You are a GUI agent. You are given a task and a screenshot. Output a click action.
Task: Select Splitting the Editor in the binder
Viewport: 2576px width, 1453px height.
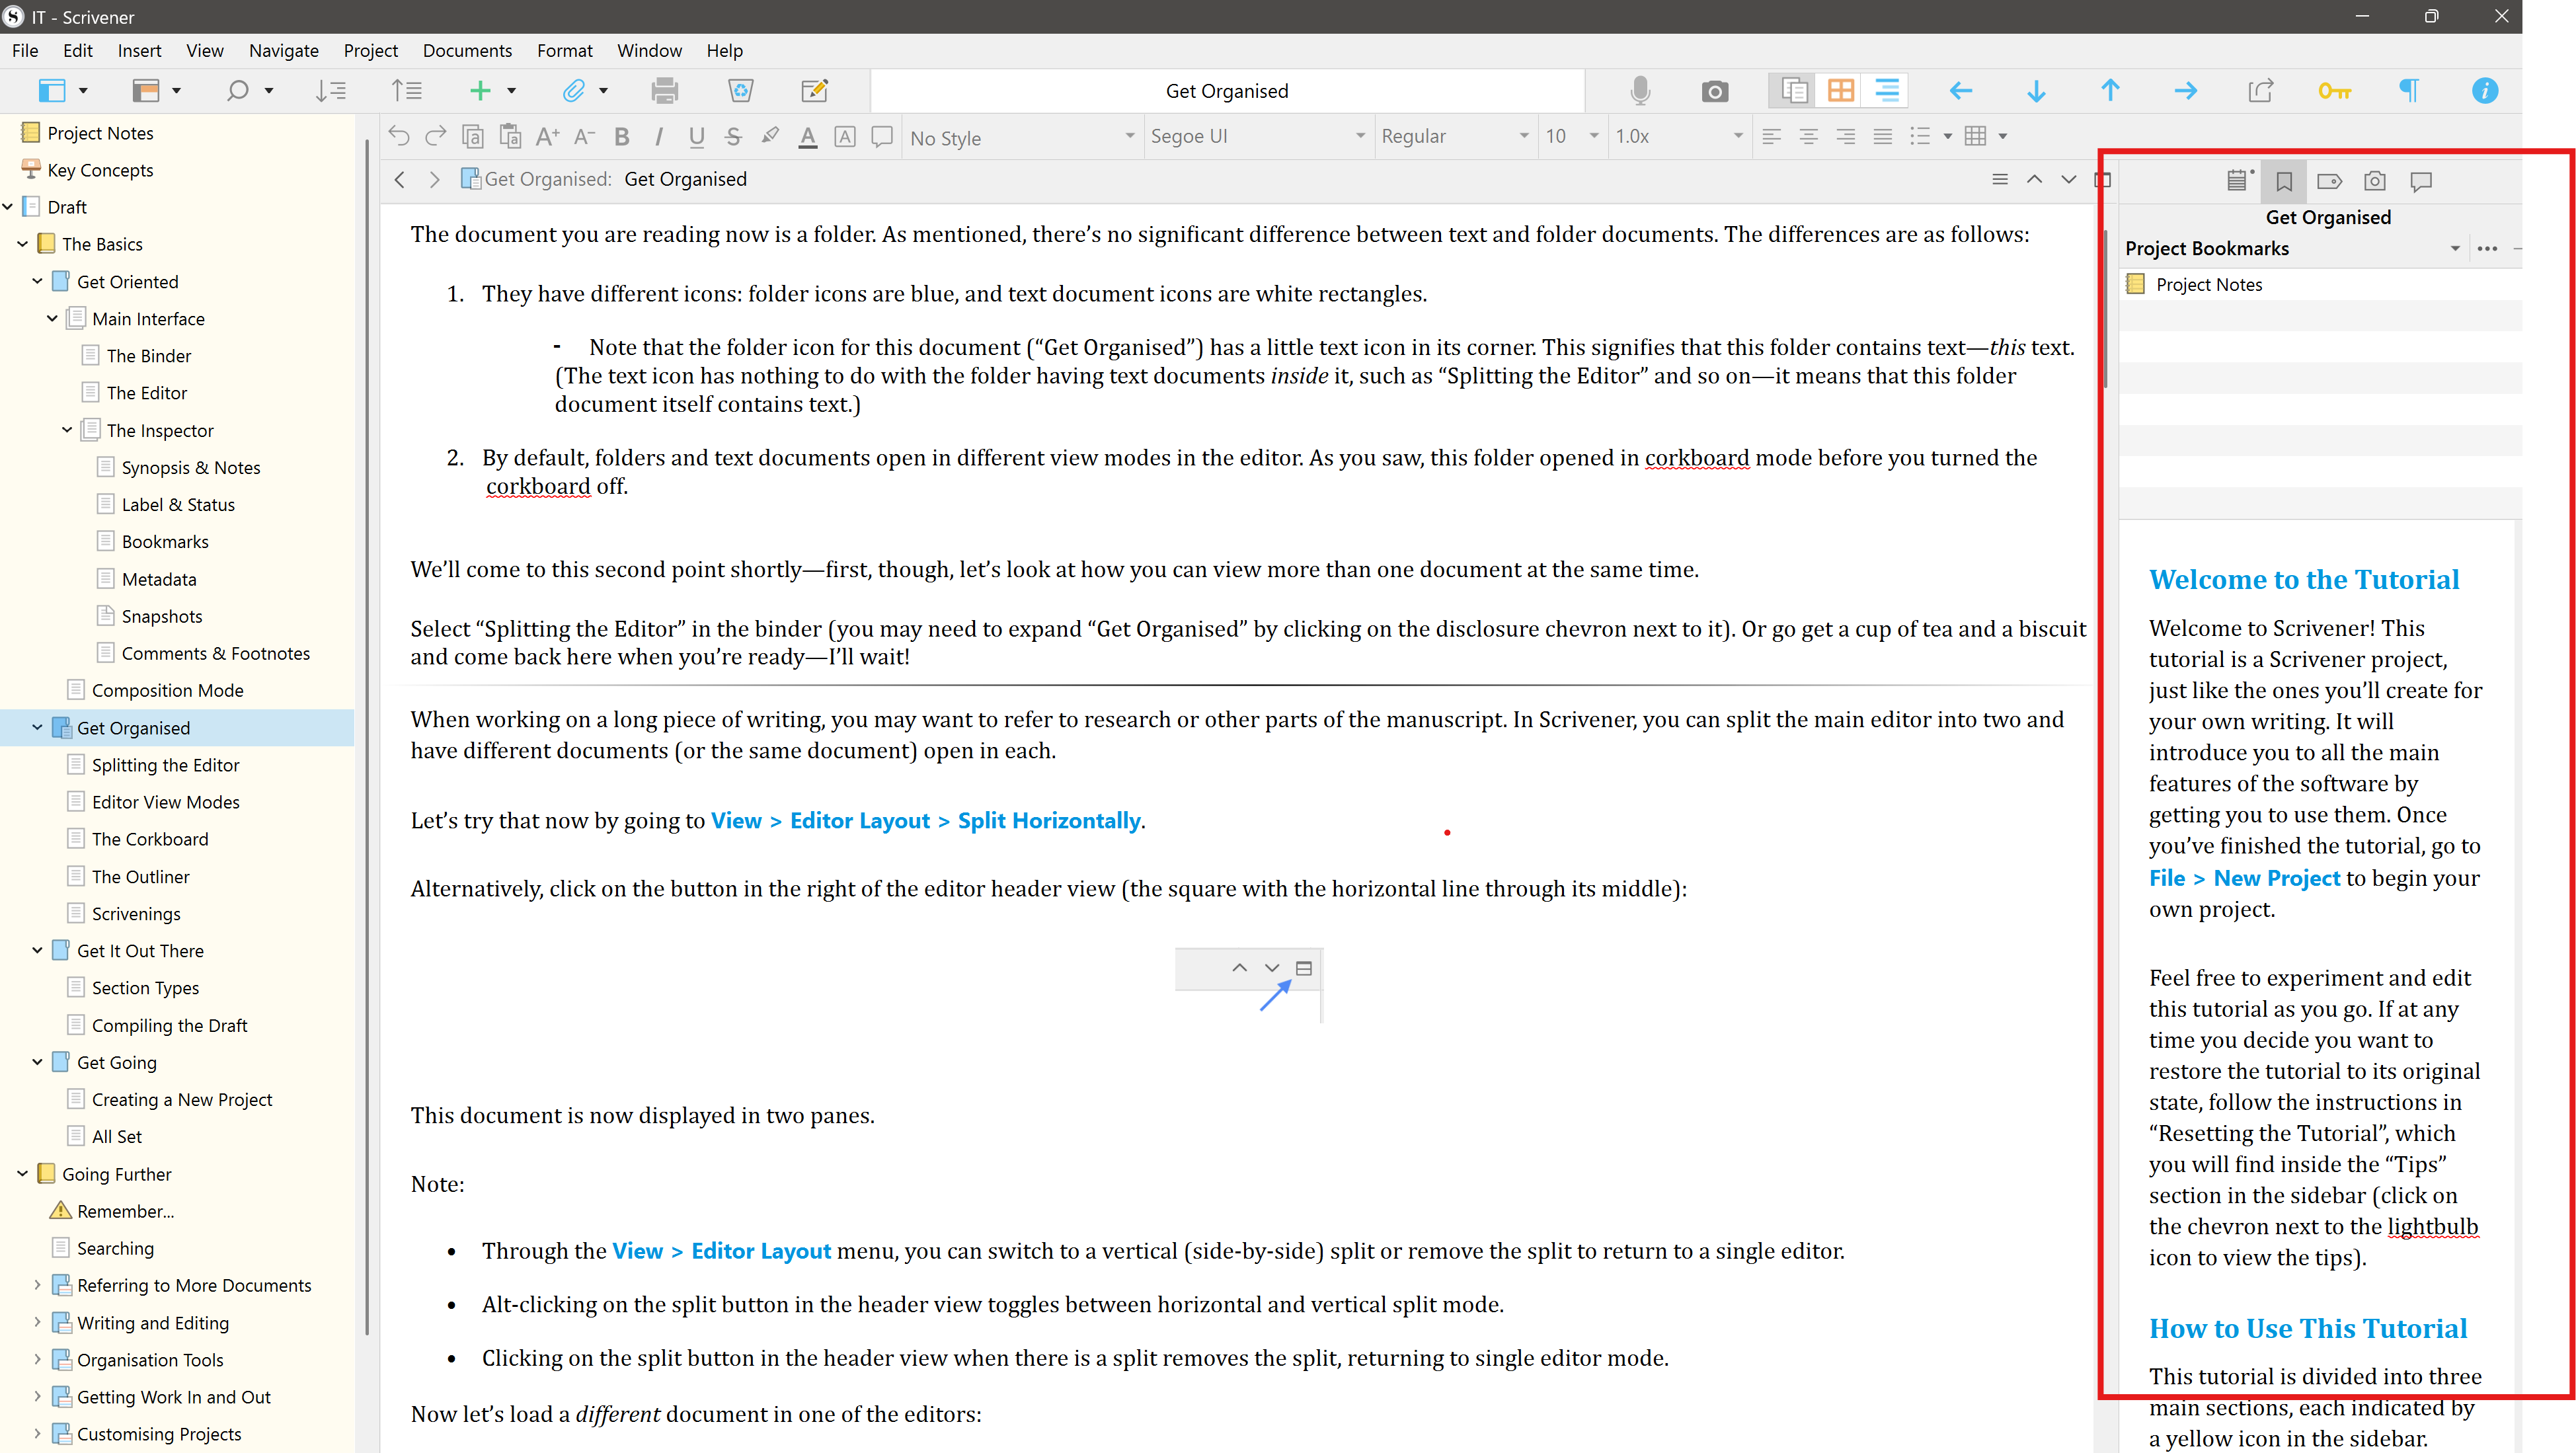point(165,765)
